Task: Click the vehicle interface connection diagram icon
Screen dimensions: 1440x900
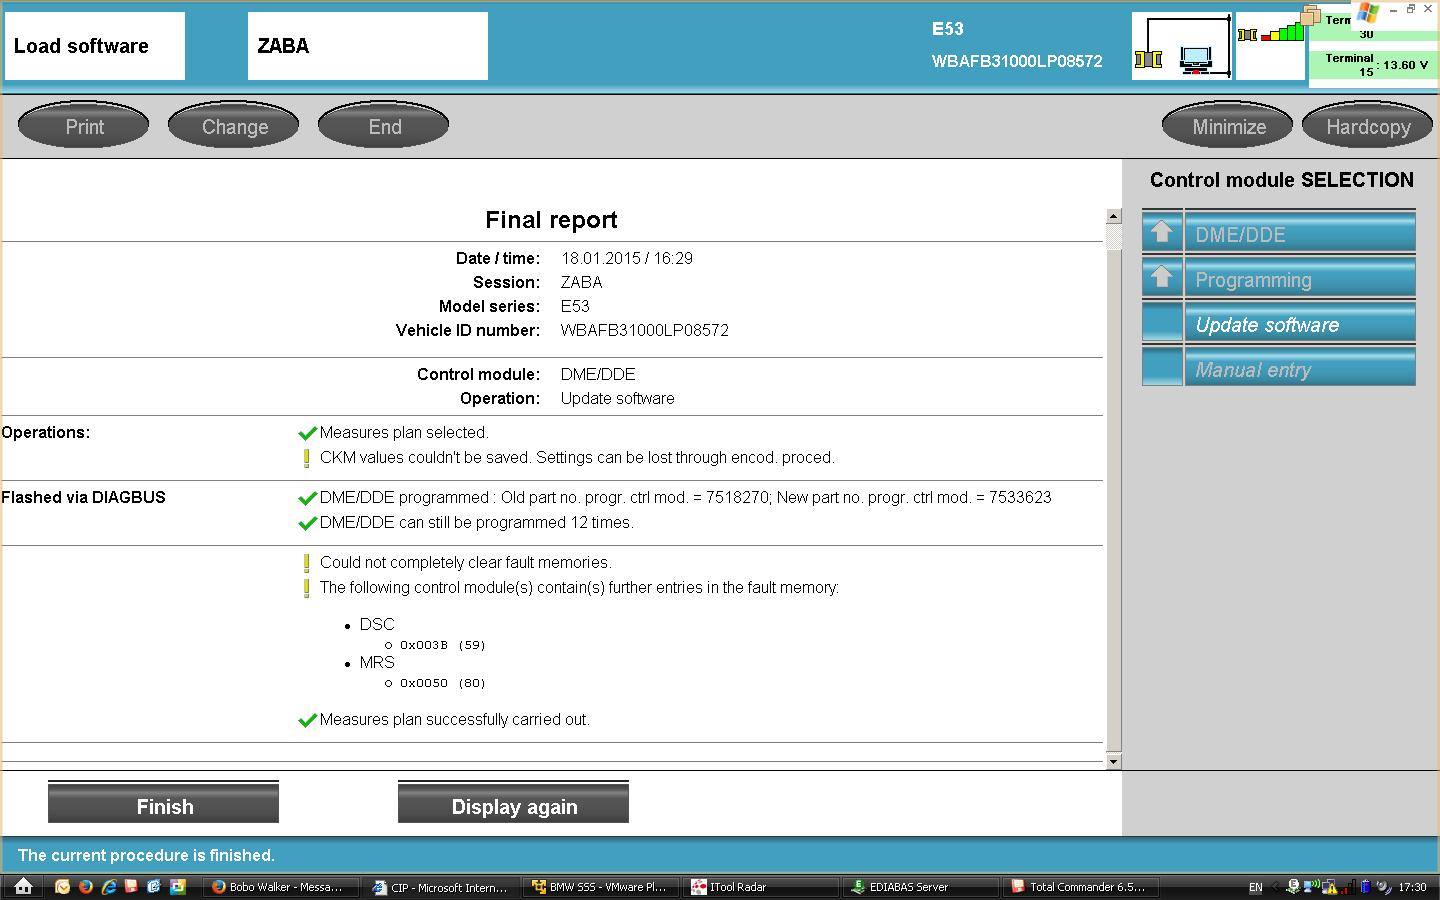Action: coord(1181,47)
